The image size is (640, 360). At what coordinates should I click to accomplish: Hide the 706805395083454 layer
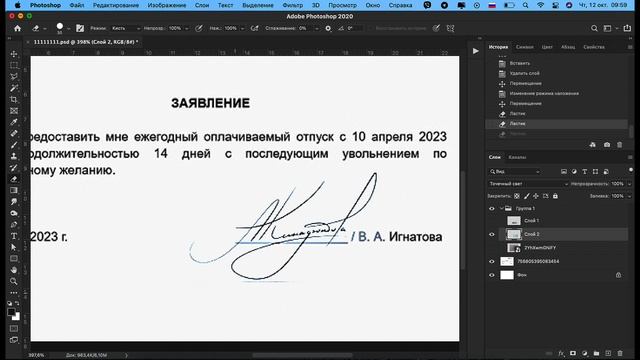pos(492,262)
